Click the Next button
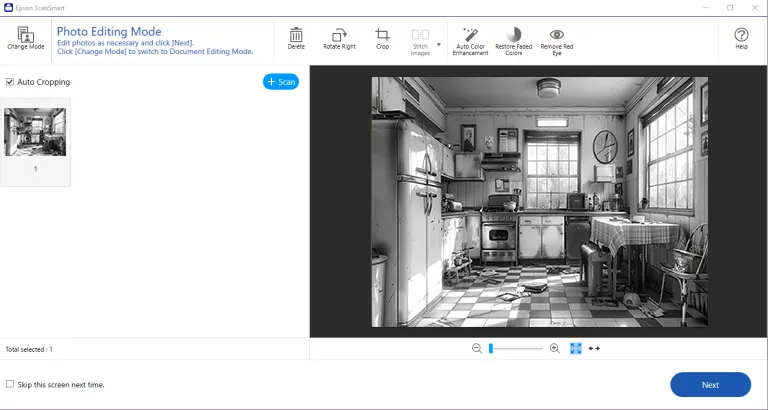Screen dimensions: 768x410 [x=710, y=385]
